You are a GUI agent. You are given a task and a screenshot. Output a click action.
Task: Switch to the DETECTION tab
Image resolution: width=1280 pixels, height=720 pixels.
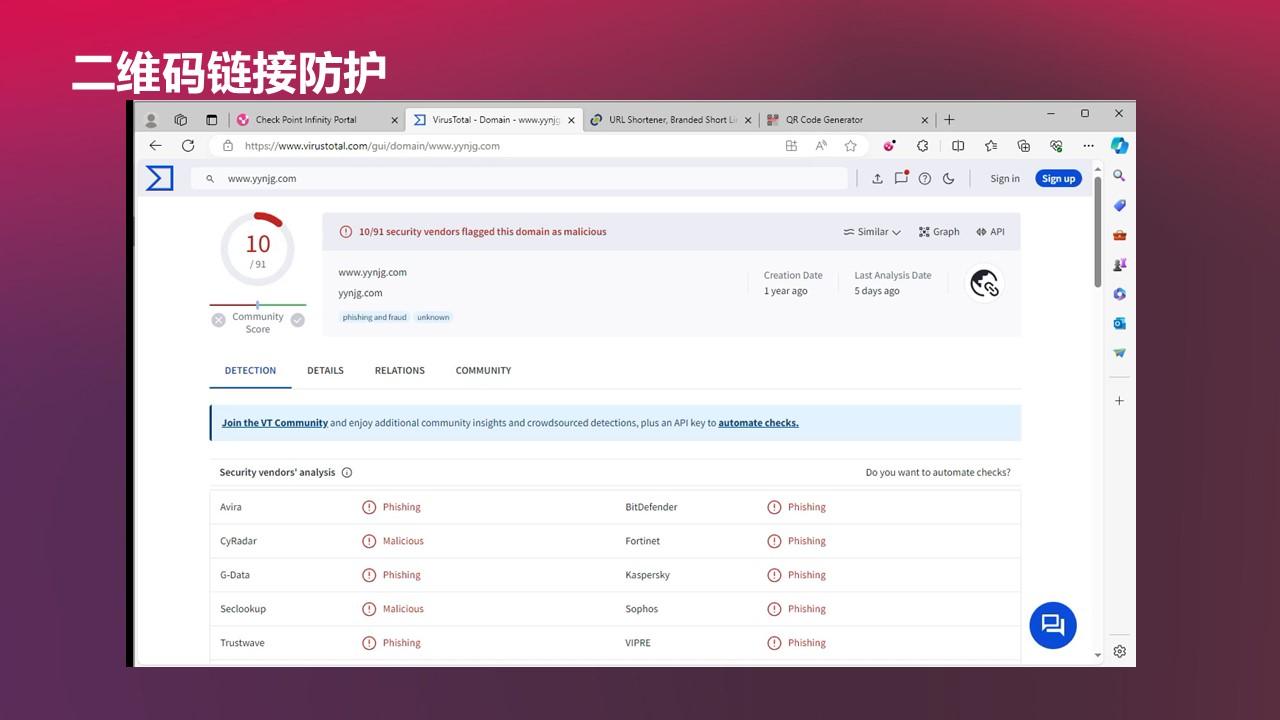[250, 370]
